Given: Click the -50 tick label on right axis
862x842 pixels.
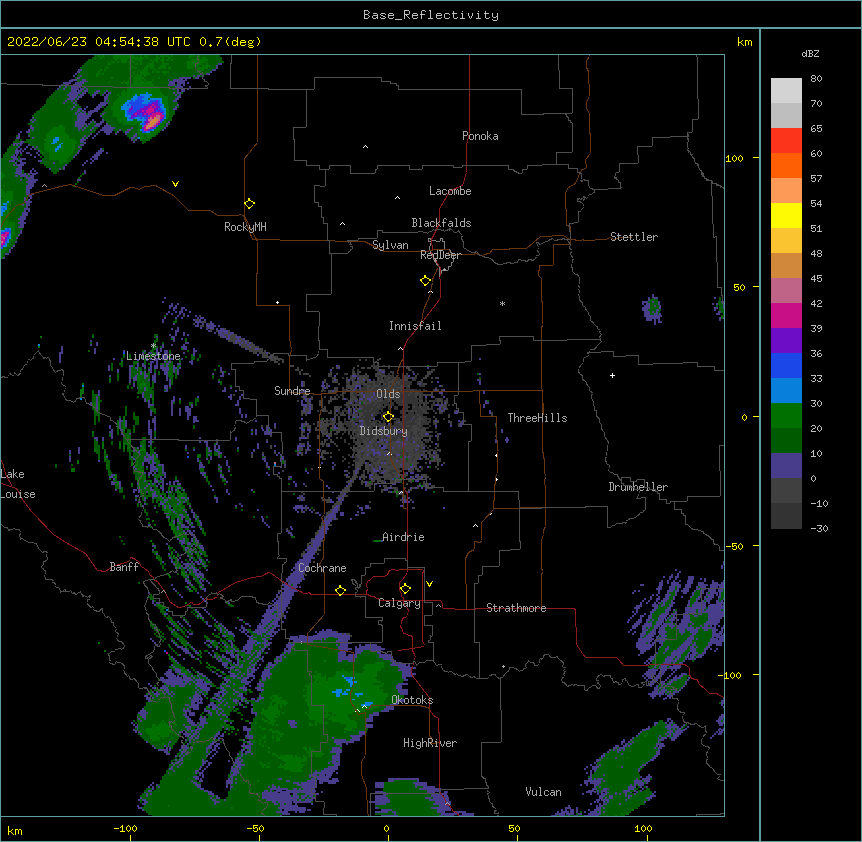Looking at the screenshot, I should click(x=734, y=546).
